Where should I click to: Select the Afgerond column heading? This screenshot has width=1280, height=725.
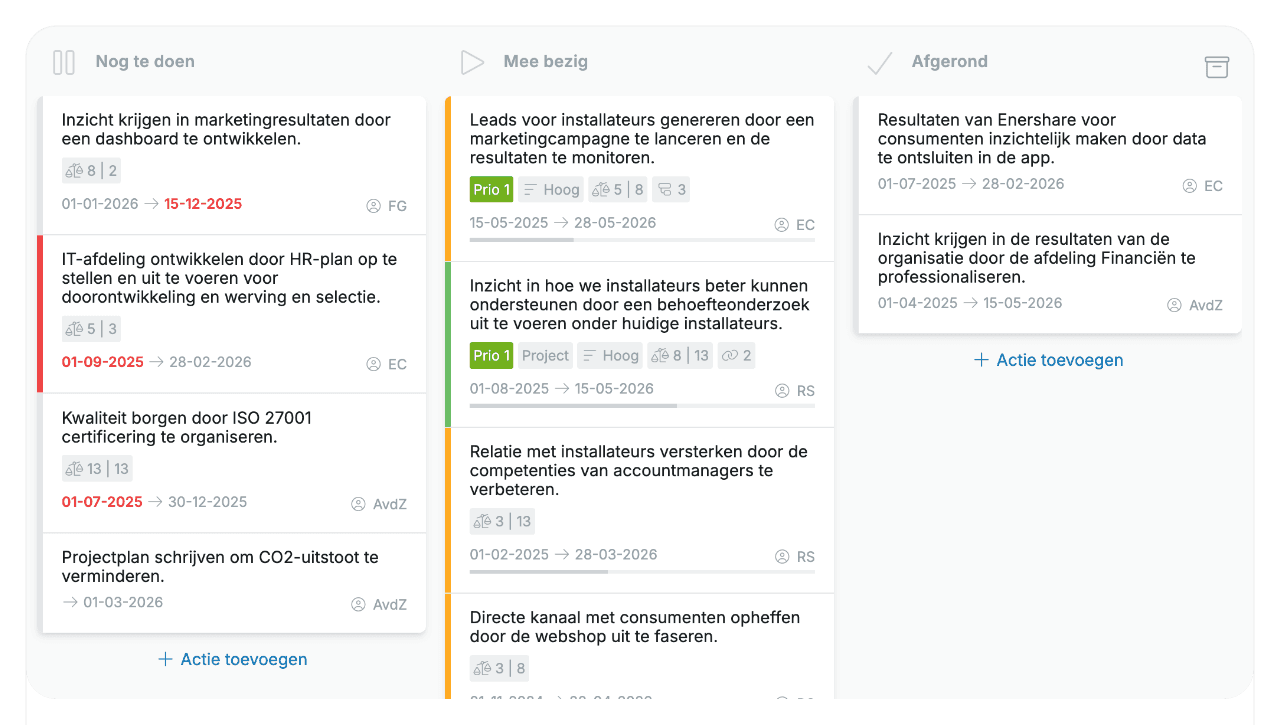click(x=950, y=62)
